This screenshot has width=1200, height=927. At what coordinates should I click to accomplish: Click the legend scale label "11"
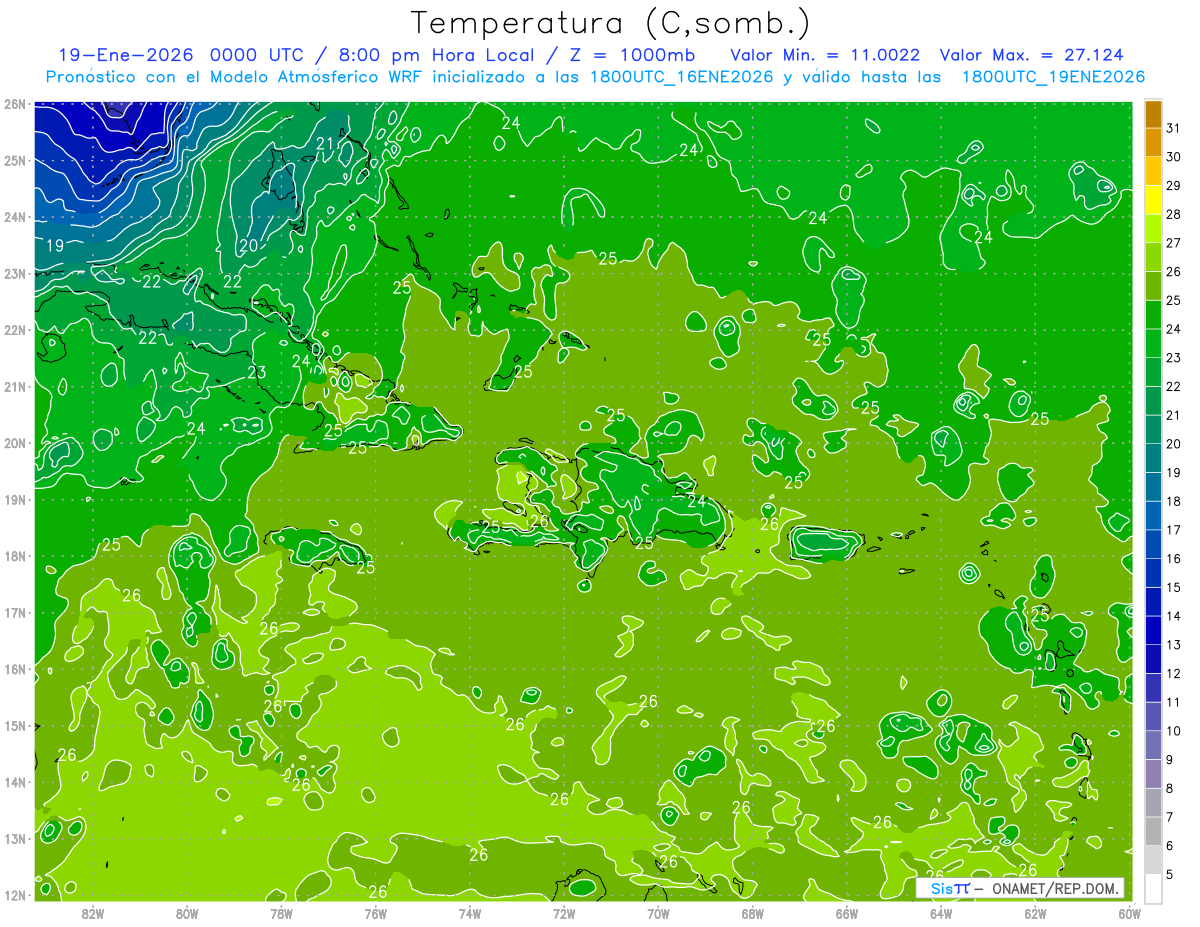tap(1174, 702)
